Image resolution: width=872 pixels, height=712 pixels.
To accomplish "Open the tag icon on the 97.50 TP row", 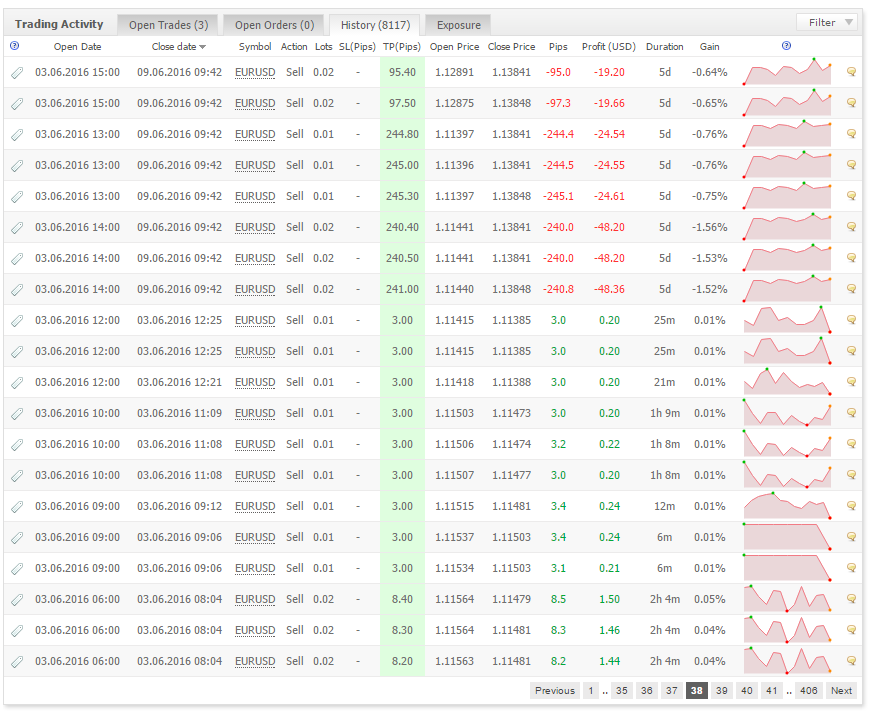I will (x=17, y=103).
